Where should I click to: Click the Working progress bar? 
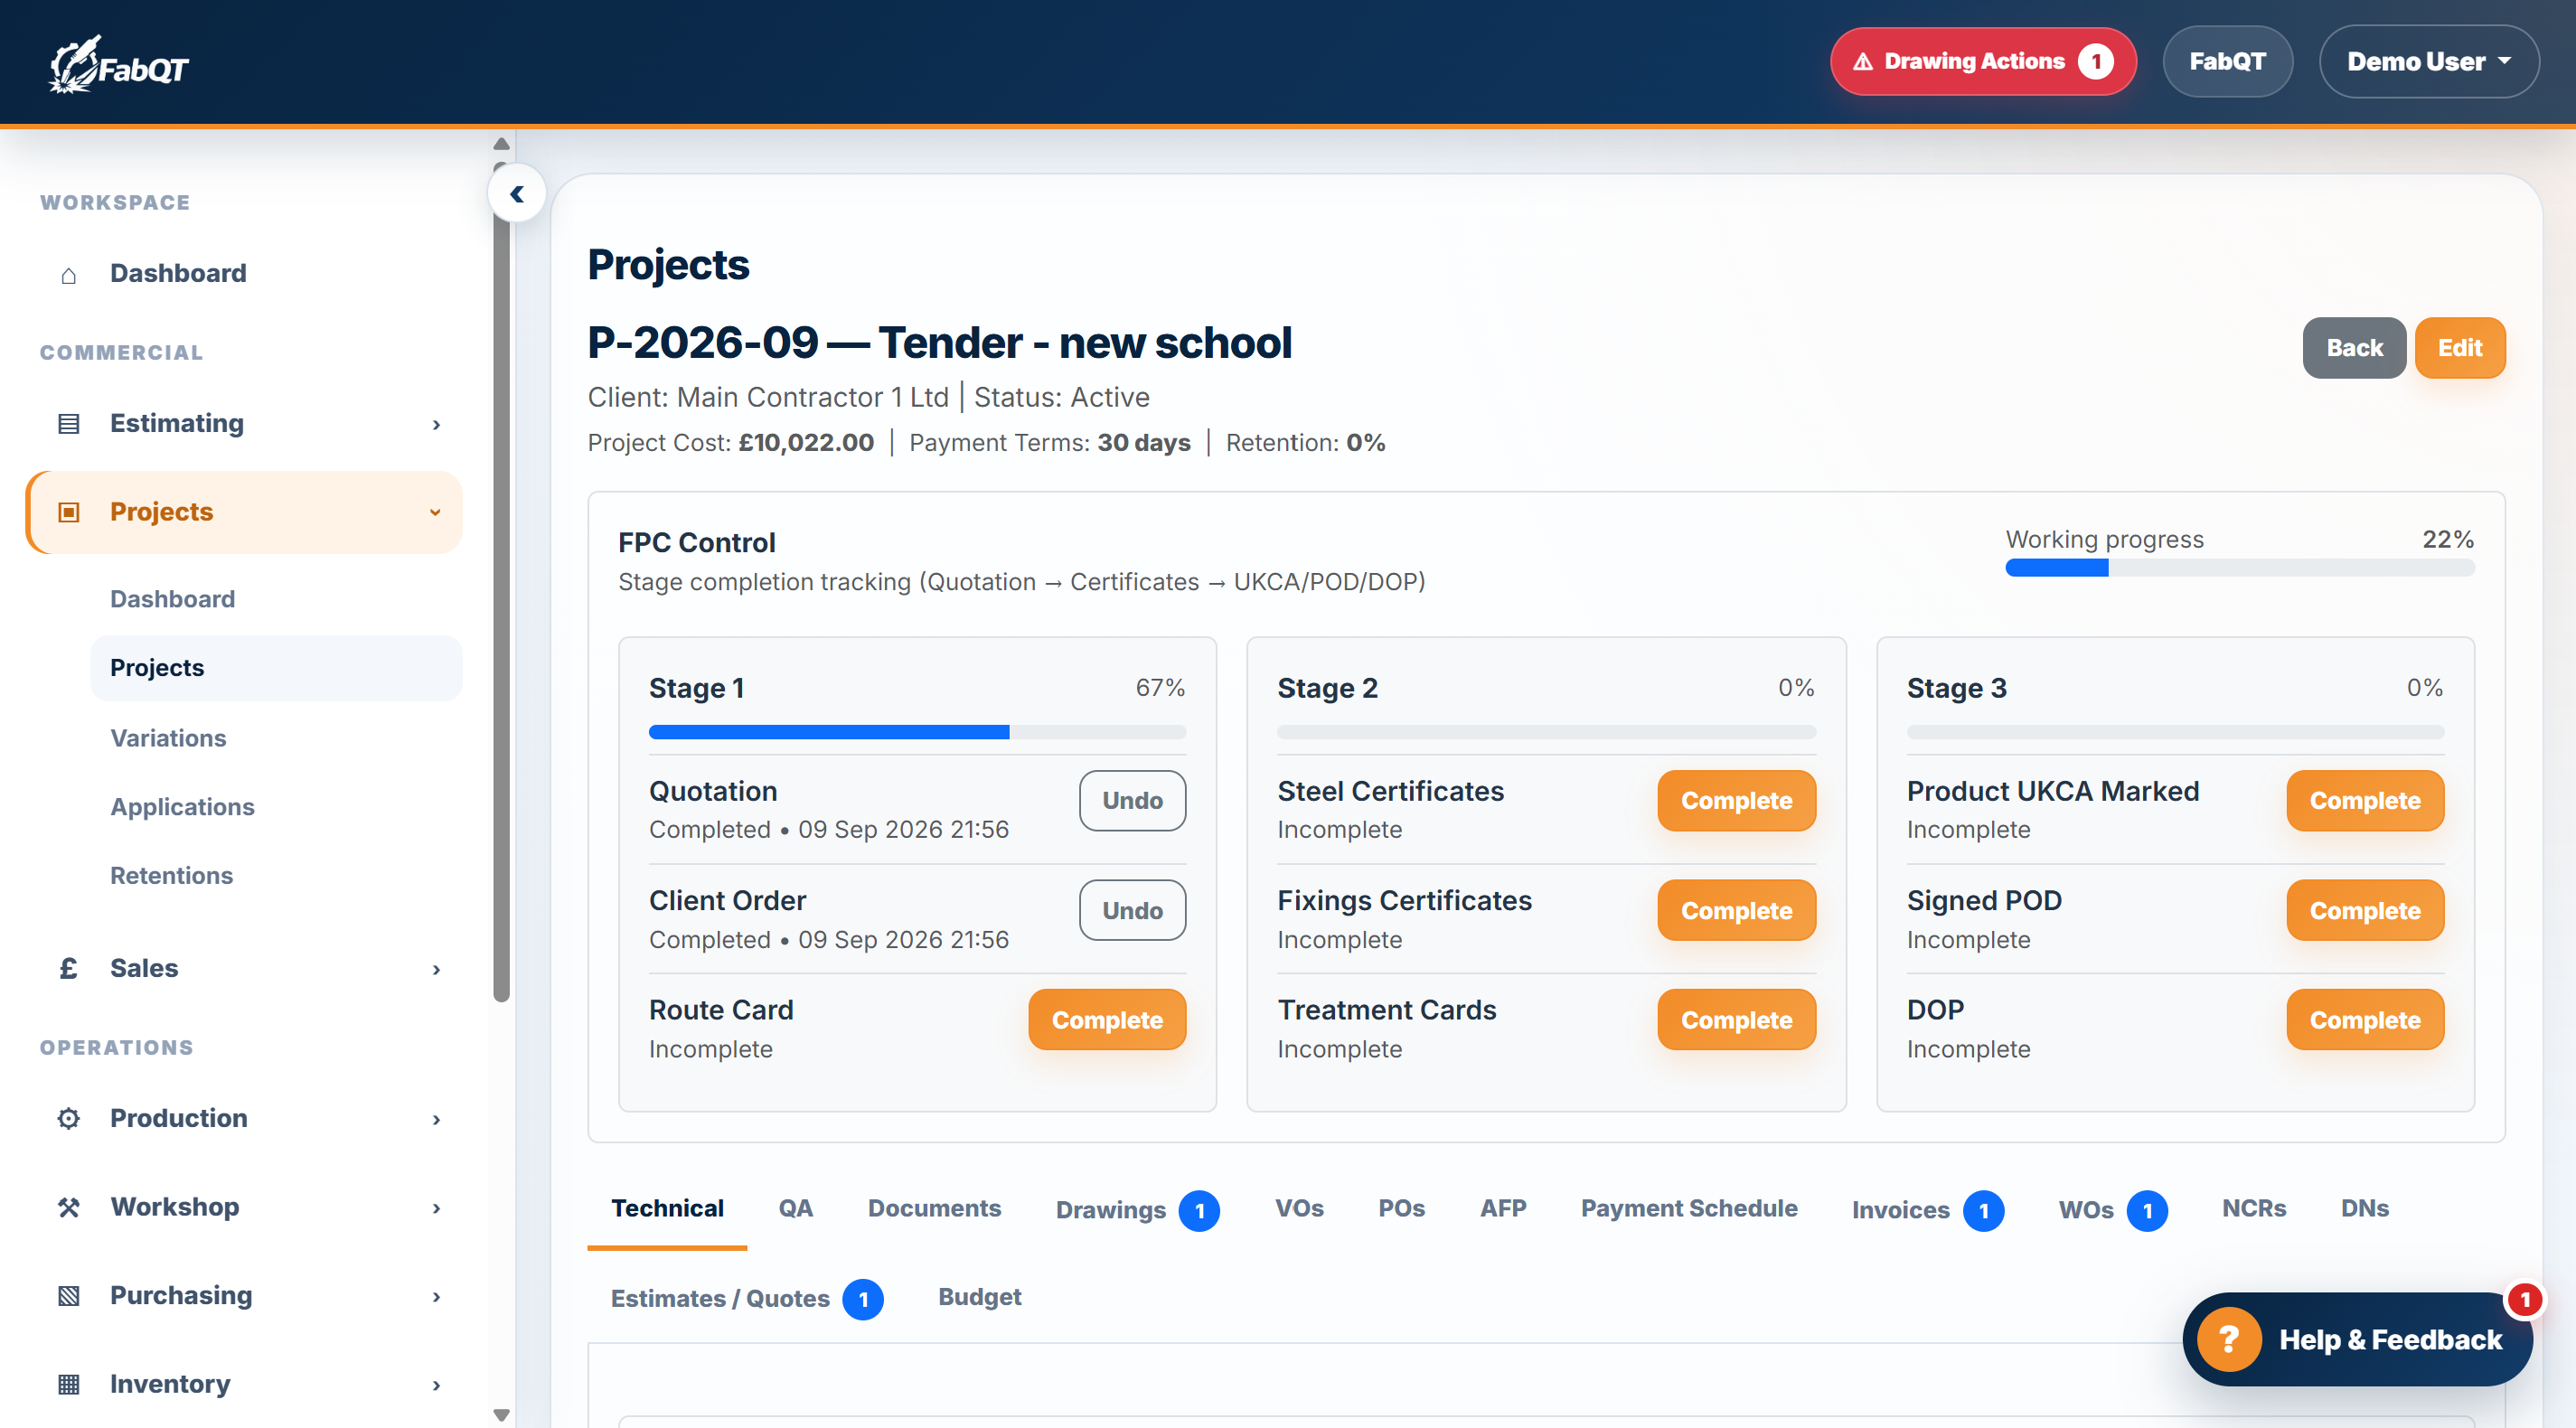coord(2239,568)
